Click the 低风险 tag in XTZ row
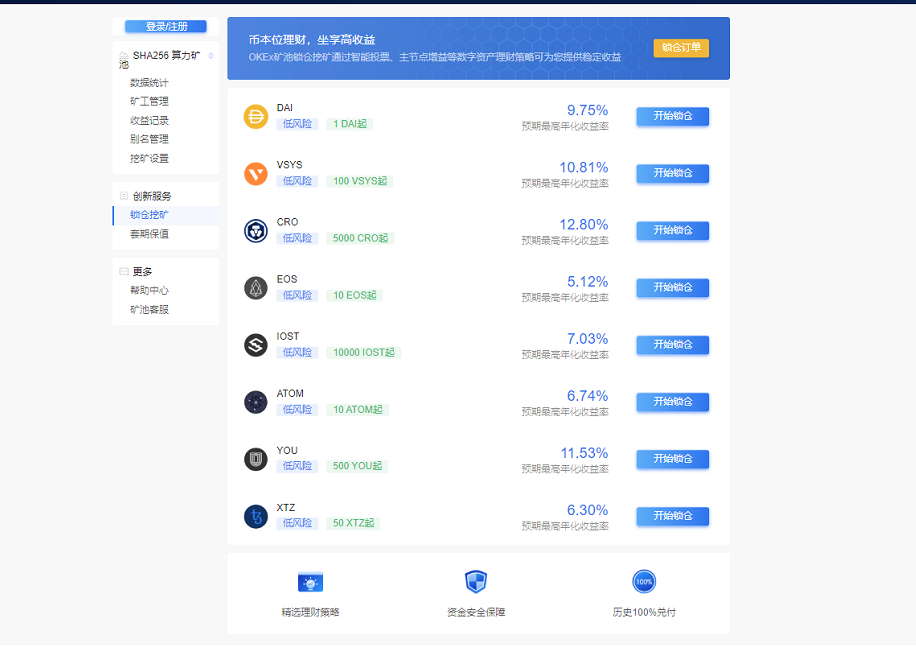916x646 pixels. [297, 523]
